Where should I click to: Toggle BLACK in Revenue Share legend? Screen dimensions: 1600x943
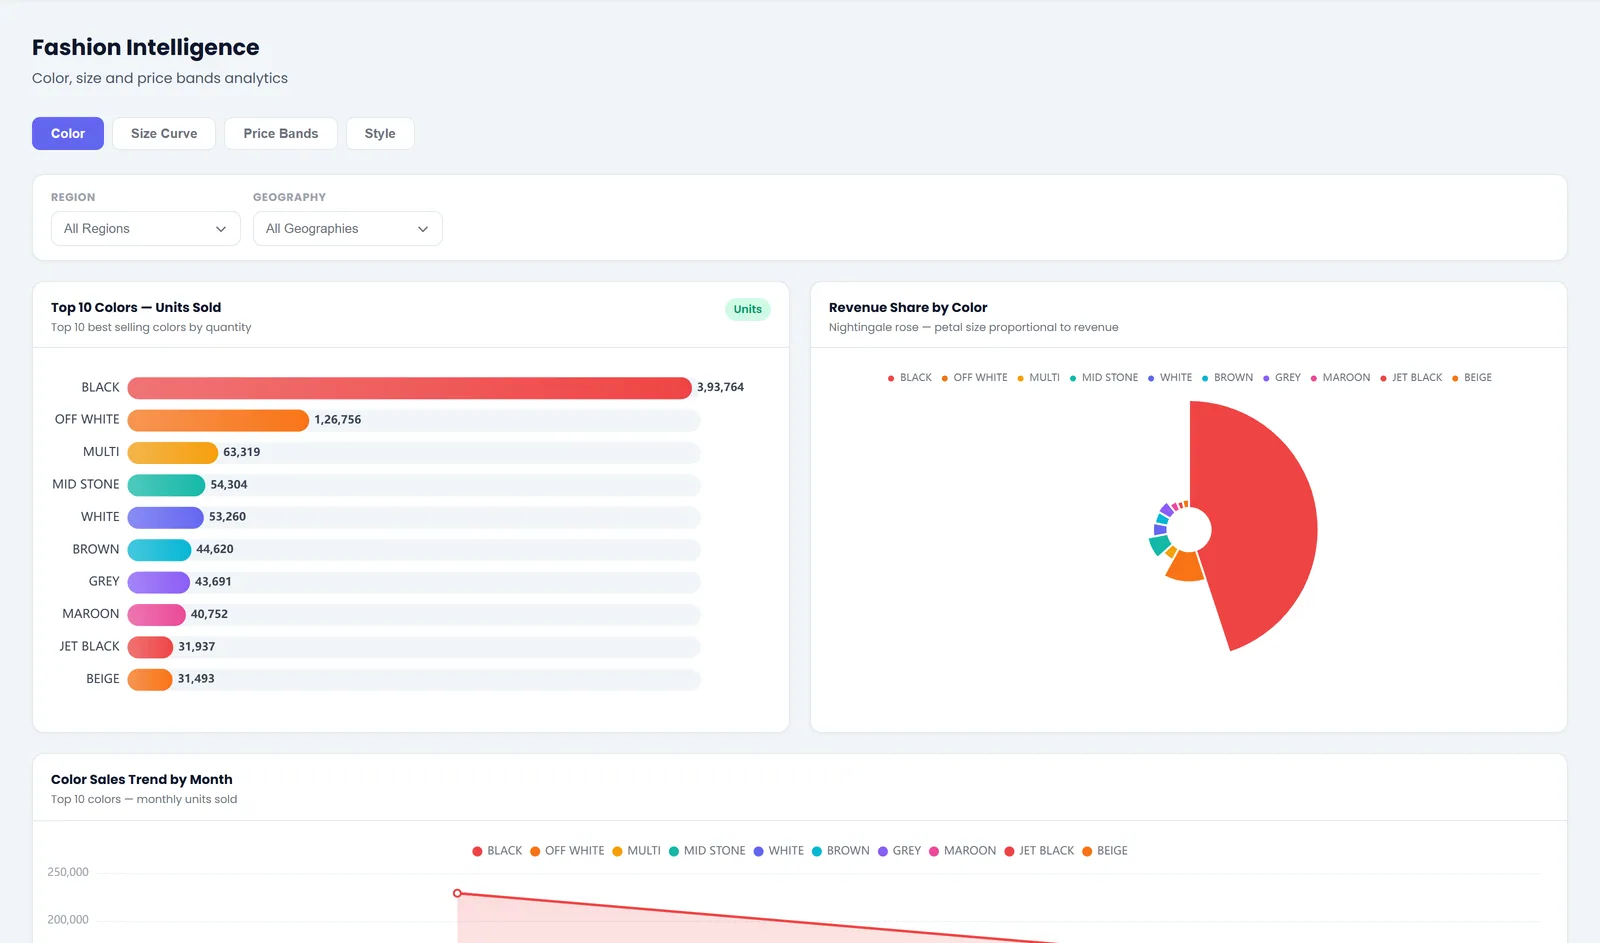pos(909,378)
